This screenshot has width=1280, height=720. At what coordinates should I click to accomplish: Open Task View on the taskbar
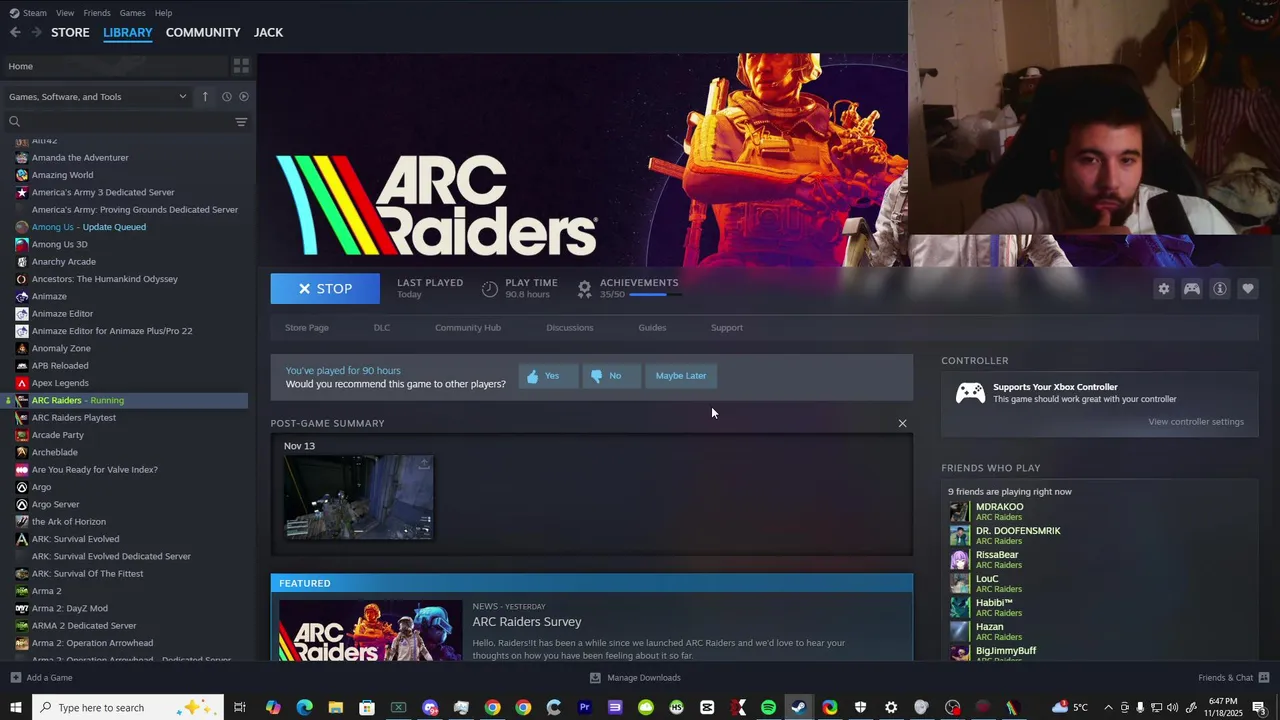[x=239, y=708]
